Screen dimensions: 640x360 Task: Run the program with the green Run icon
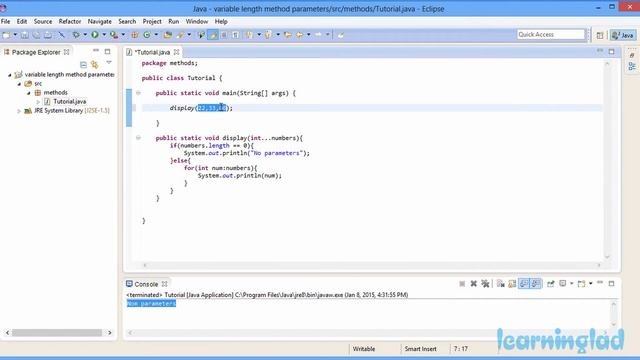click(x=95, y=35)
